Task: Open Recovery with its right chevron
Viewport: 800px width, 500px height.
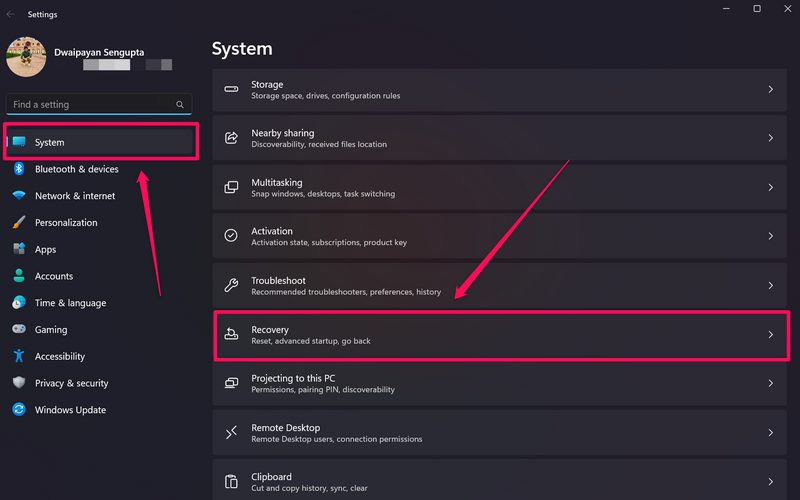Action: pos(770,335)
